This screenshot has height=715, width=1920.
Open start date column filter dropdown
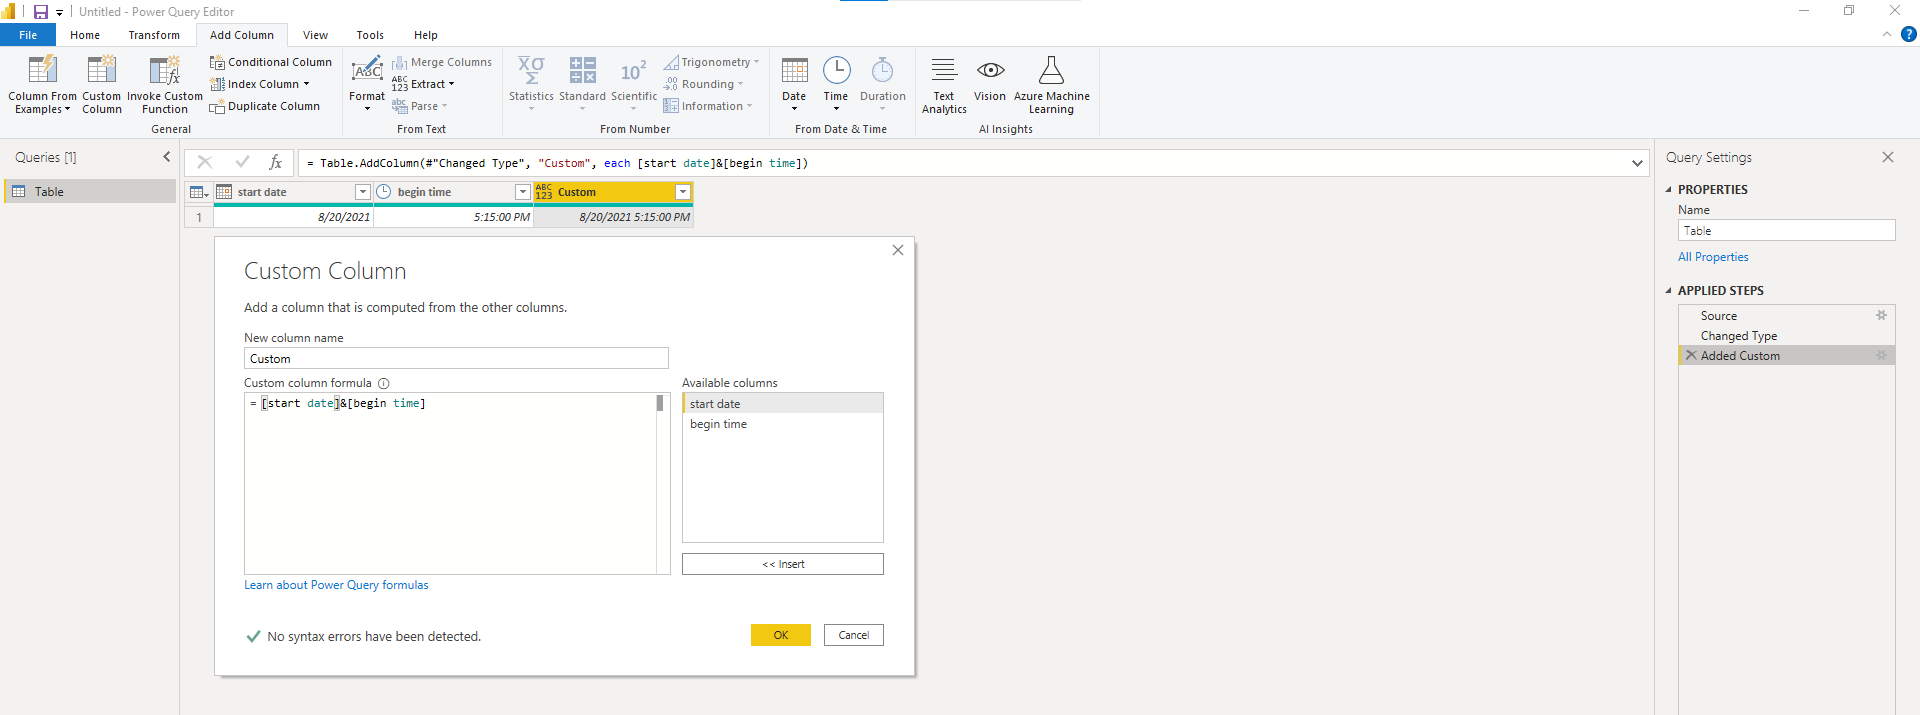[x=363, y=192]
